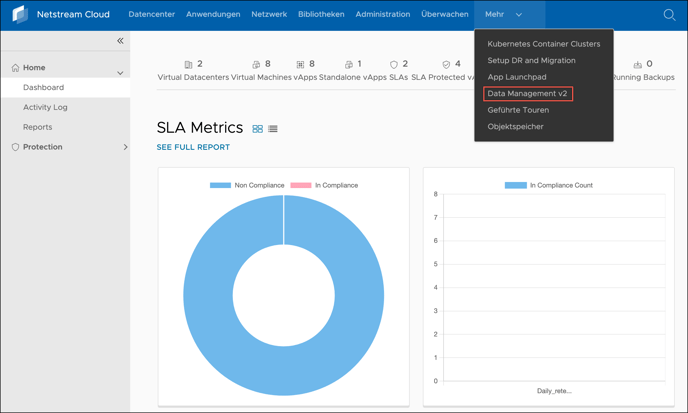Click the Virtual Datacenters icon
The width and height of the screenshot is (688, 413).
point(188,65)
